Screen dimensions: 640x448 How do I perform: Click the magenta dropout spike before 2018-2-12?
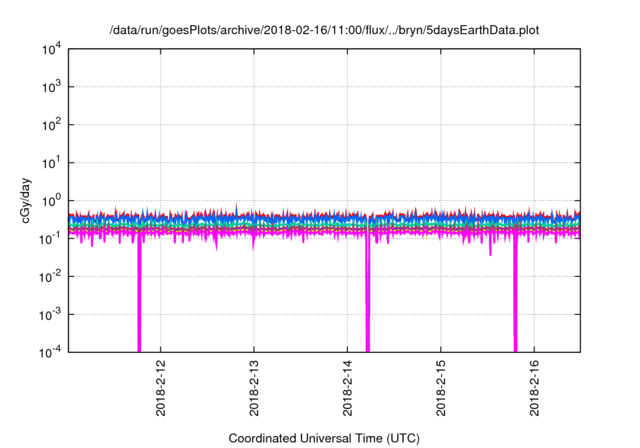139,294
